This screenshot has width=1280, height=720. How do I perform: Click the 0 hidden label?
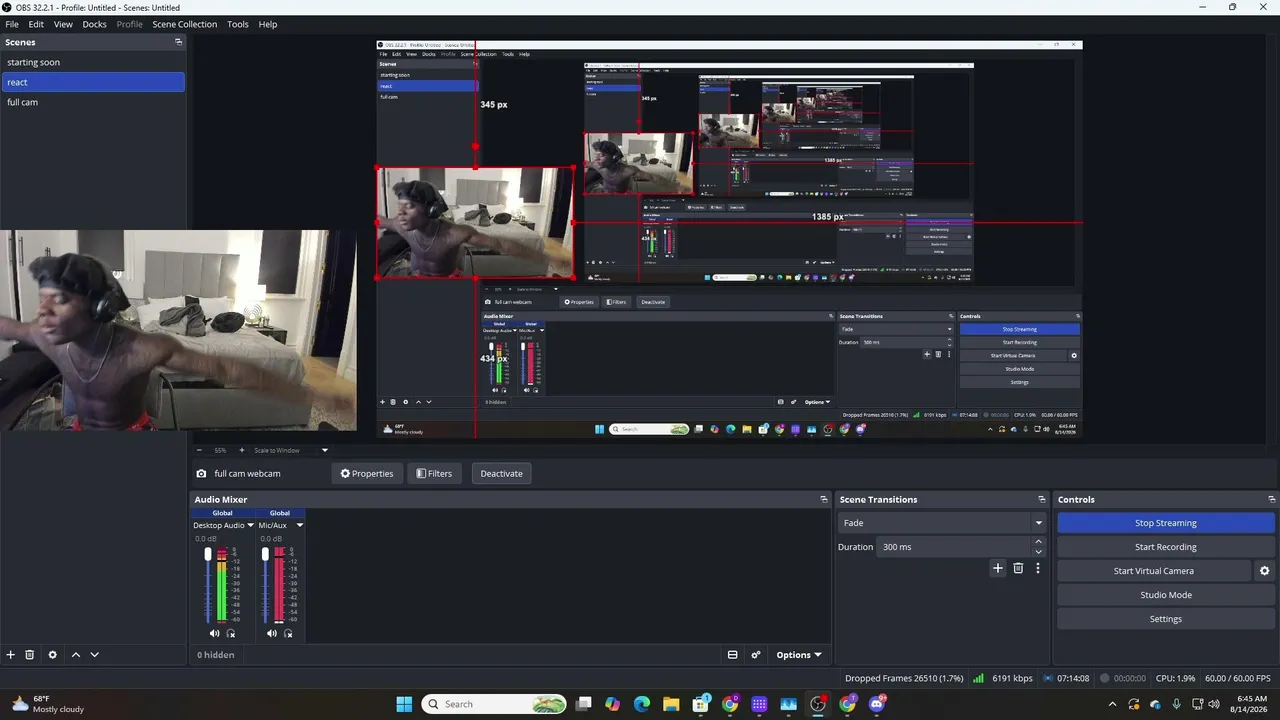(x=215, y=655)
